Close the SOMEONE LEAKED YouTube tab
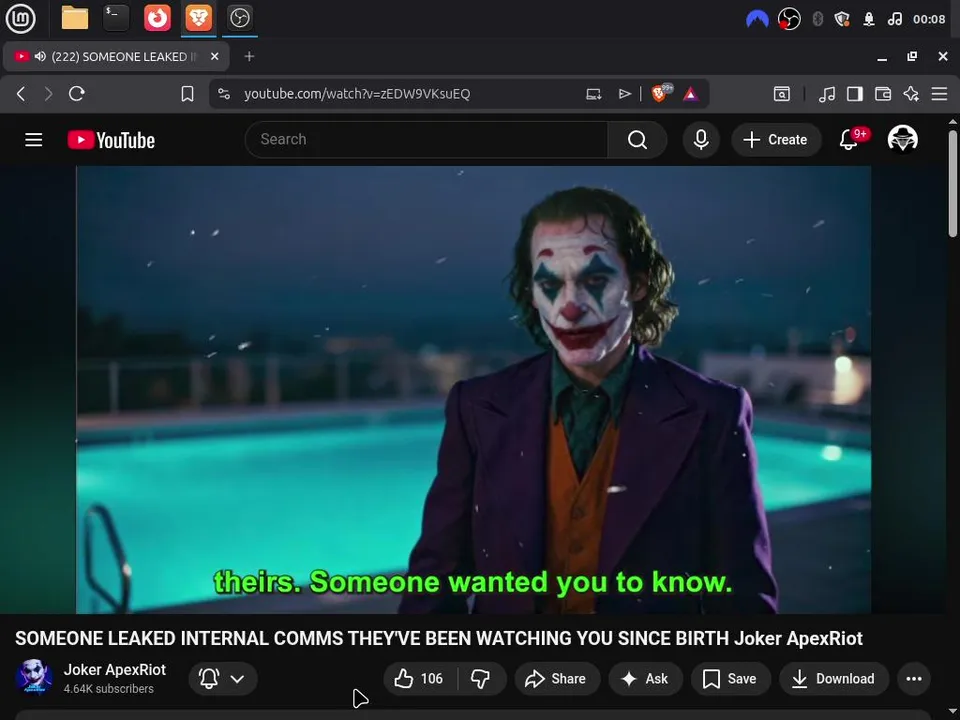Image resolution: width=960 pixels, height=720 pixels. click(x=214, y=56)
